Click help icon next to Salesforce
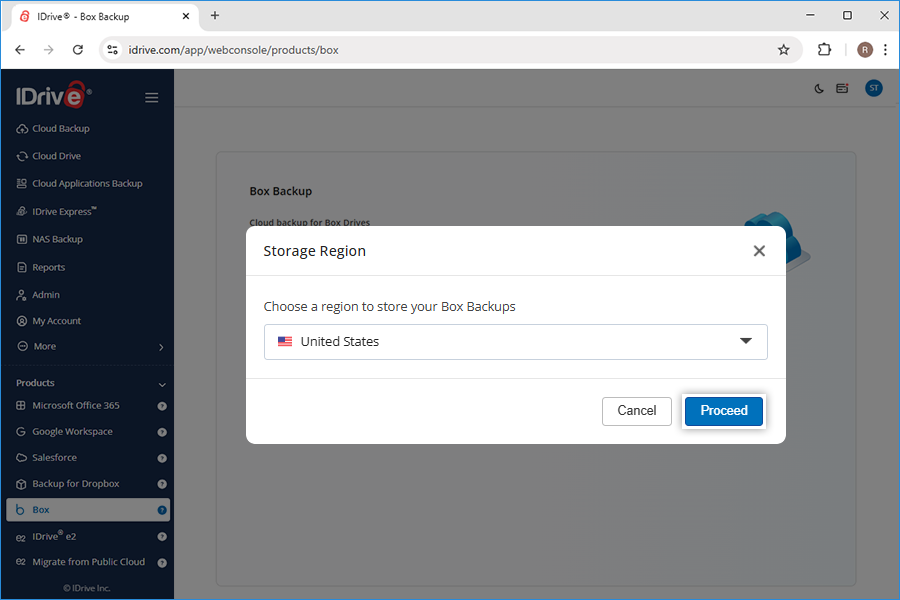The width and height of the screenshot is (900, 600). coord(162,458)
